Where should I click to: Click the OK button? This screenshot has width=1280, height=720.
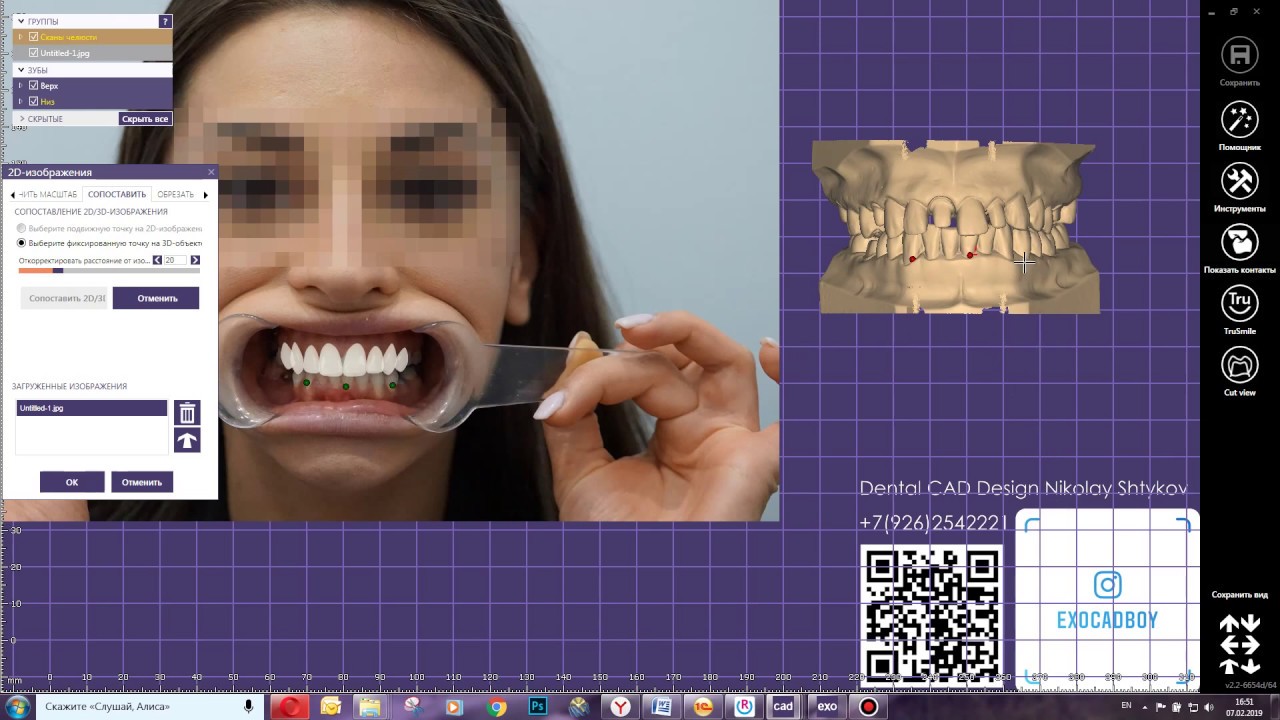(72, 482)
